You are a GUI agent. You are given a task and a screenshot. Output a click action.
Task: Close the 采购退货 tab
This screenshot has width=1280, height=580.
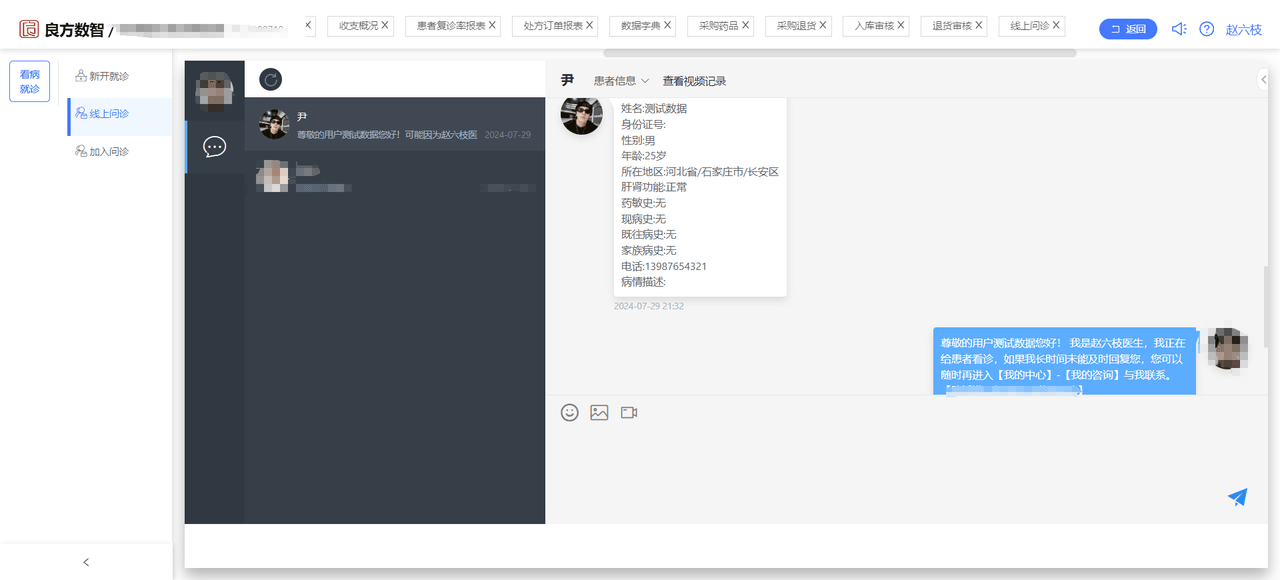point(824,25)
